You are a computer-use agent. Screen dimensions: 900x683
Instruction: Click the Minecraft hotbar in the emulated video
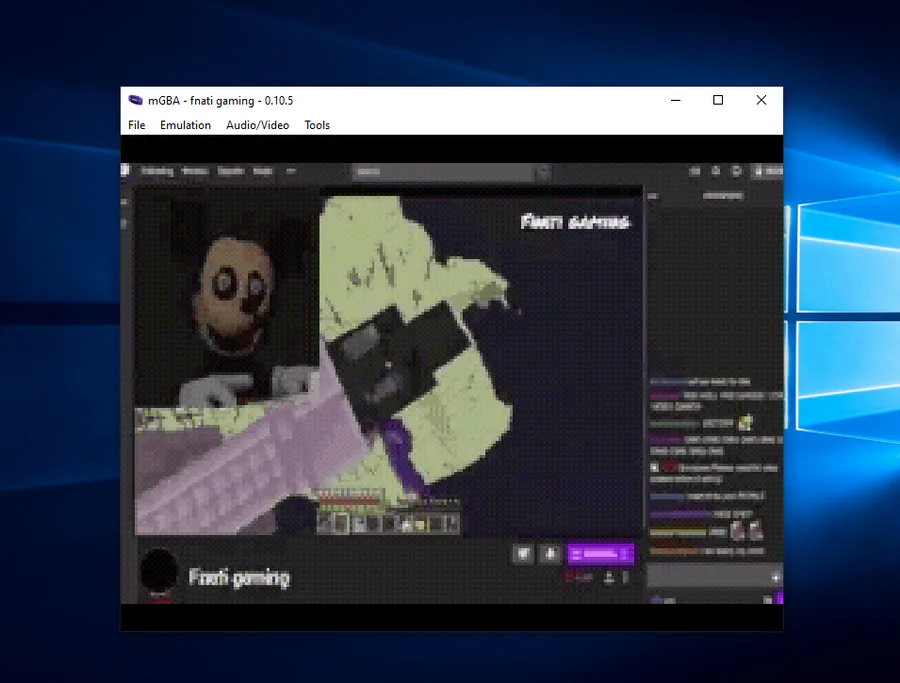pyautogui.click(x=389, y=523)
